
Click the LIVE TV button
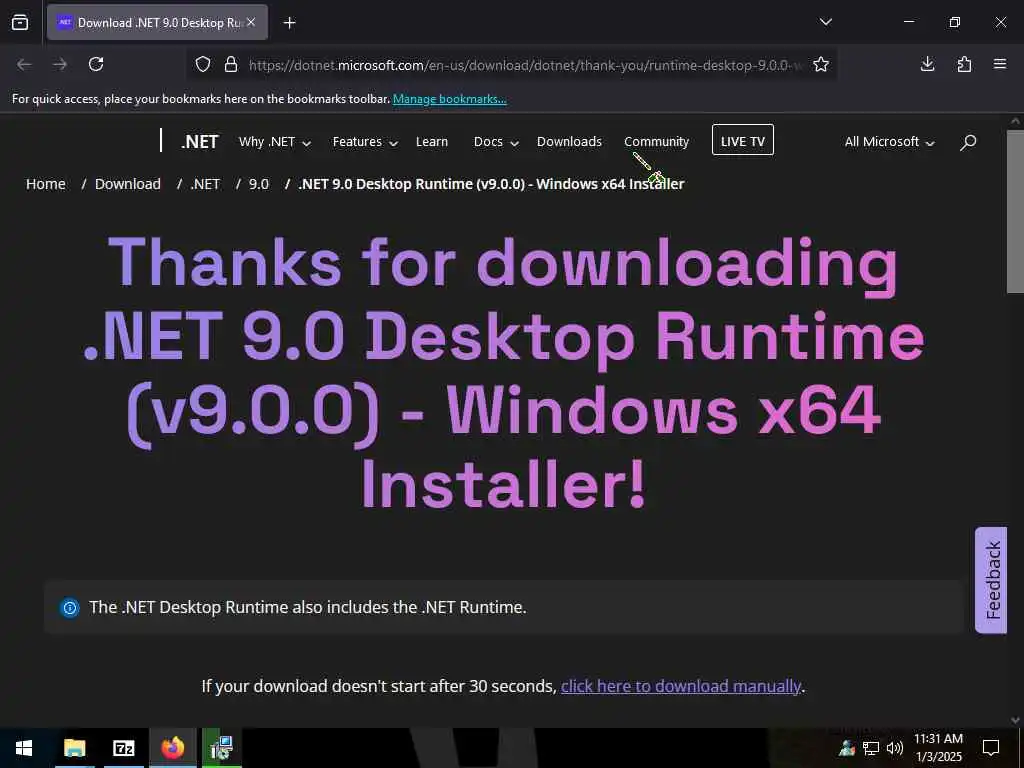click(x=743, y=140)
